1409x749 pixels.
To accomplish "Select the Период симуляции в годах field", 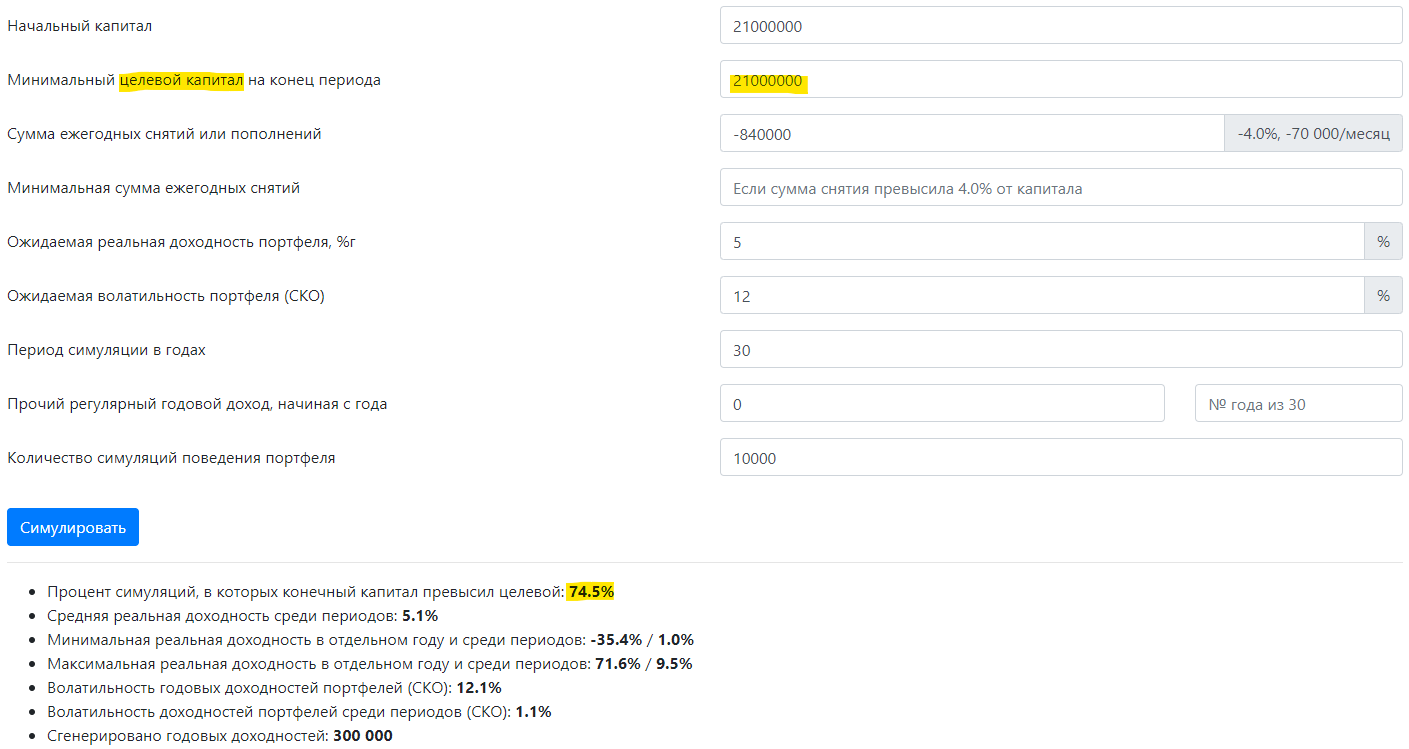I will click(1061, 350).
